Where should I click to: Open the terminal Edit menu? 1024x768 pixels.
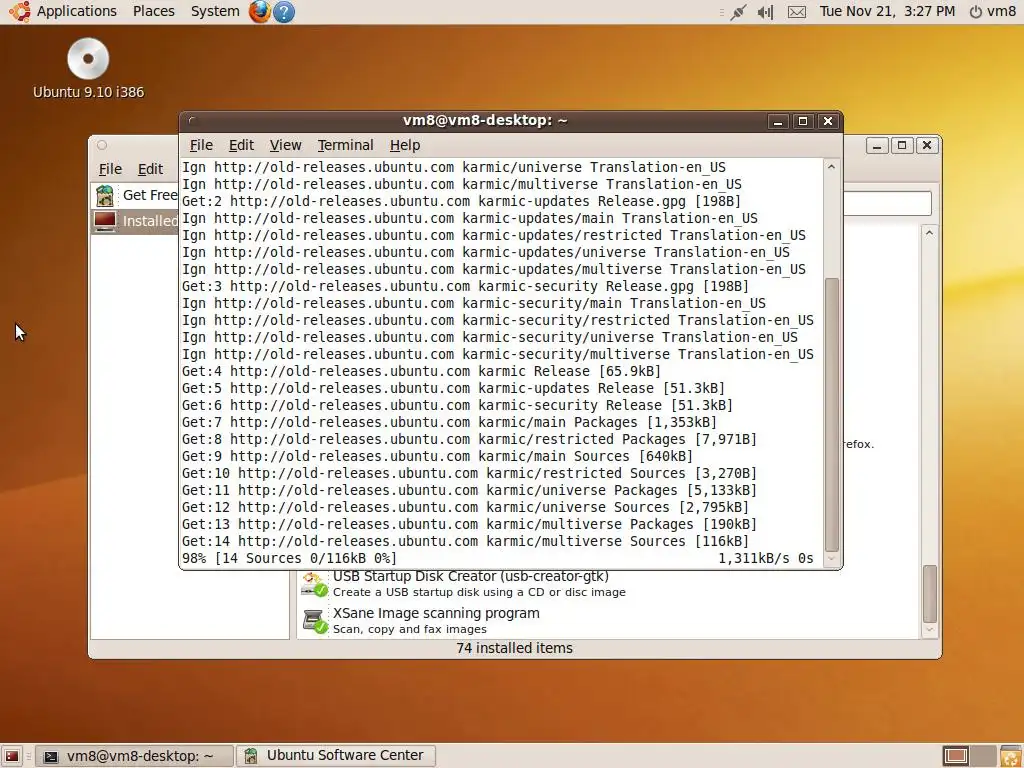(241, 145)
